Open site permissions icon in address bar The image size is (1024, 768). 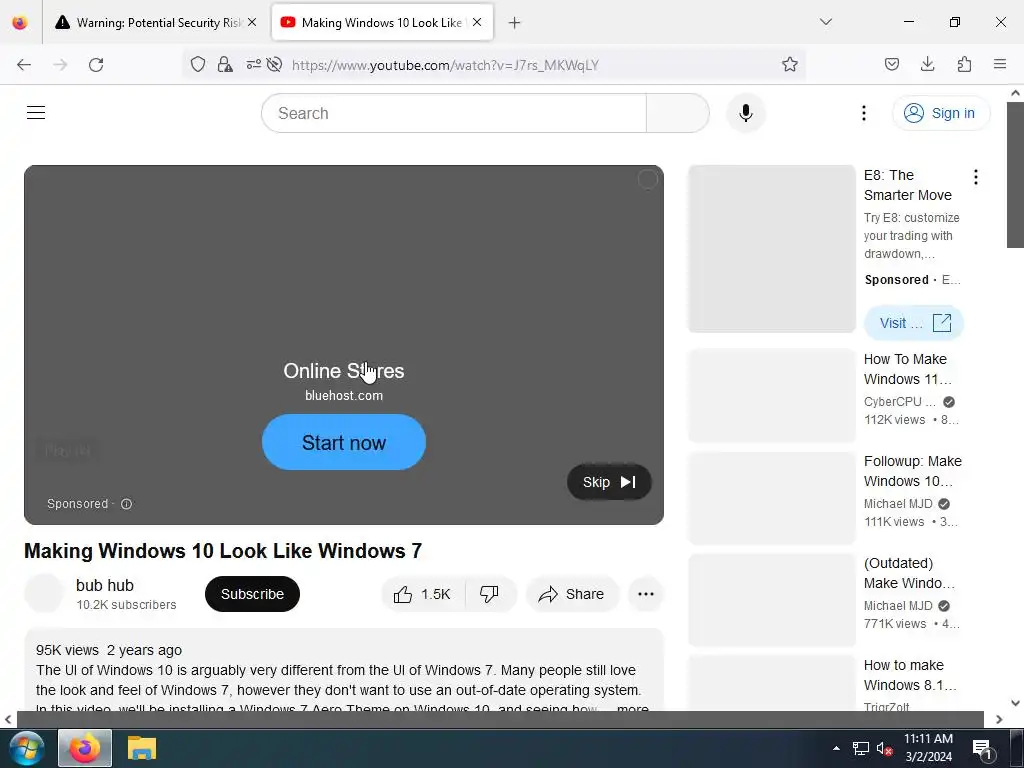pos(253,64)
